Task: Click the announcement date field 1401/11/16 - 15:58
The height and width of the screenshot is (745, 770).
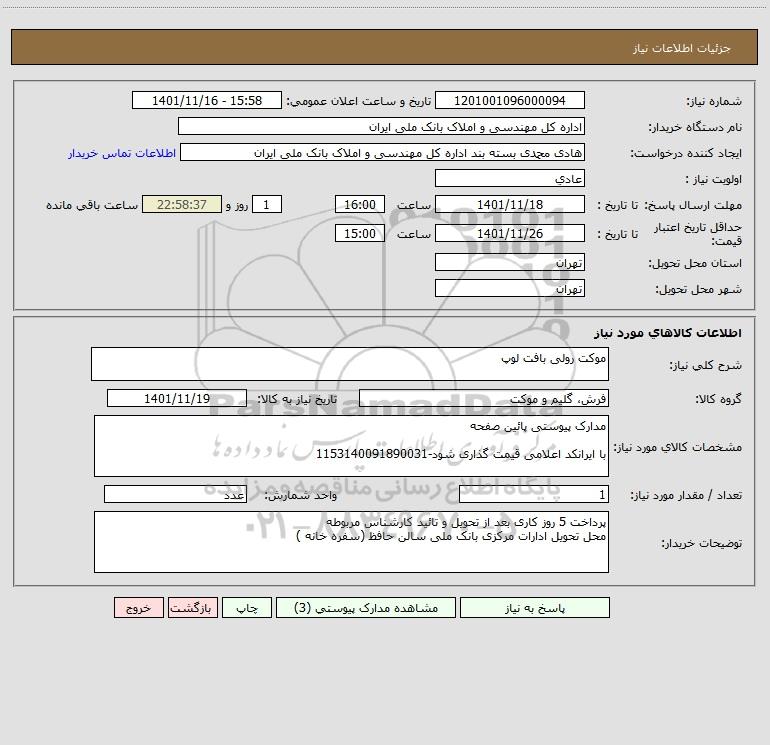Action: (x=207, y=100)
